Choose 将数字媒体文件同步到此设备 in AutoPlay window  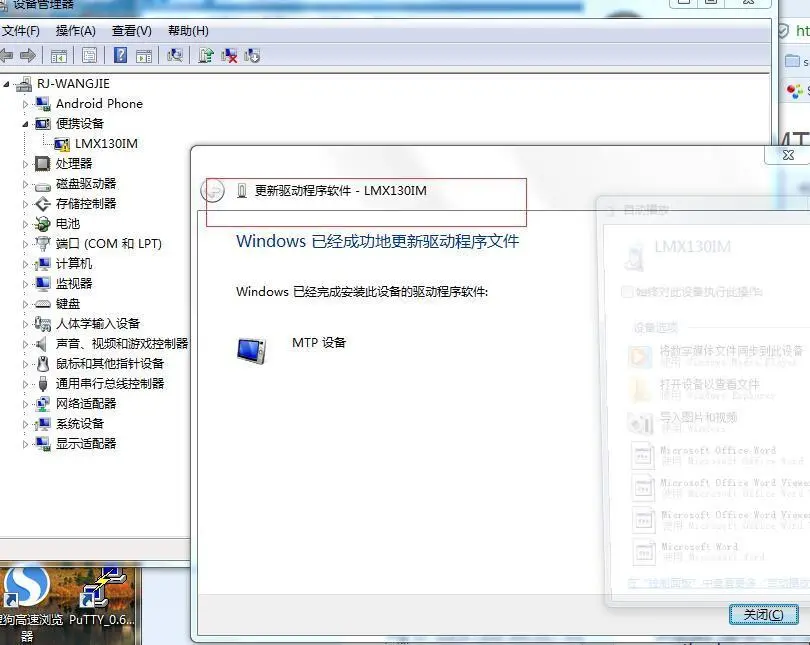click(716, 356)
